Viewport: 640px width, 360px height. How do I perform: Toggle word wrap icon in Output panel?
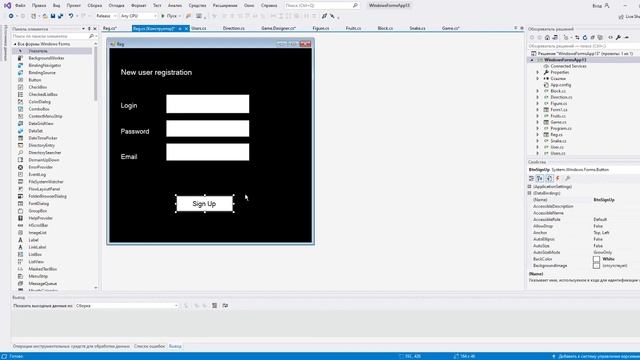pyautogui.click(x=225, y=306)
